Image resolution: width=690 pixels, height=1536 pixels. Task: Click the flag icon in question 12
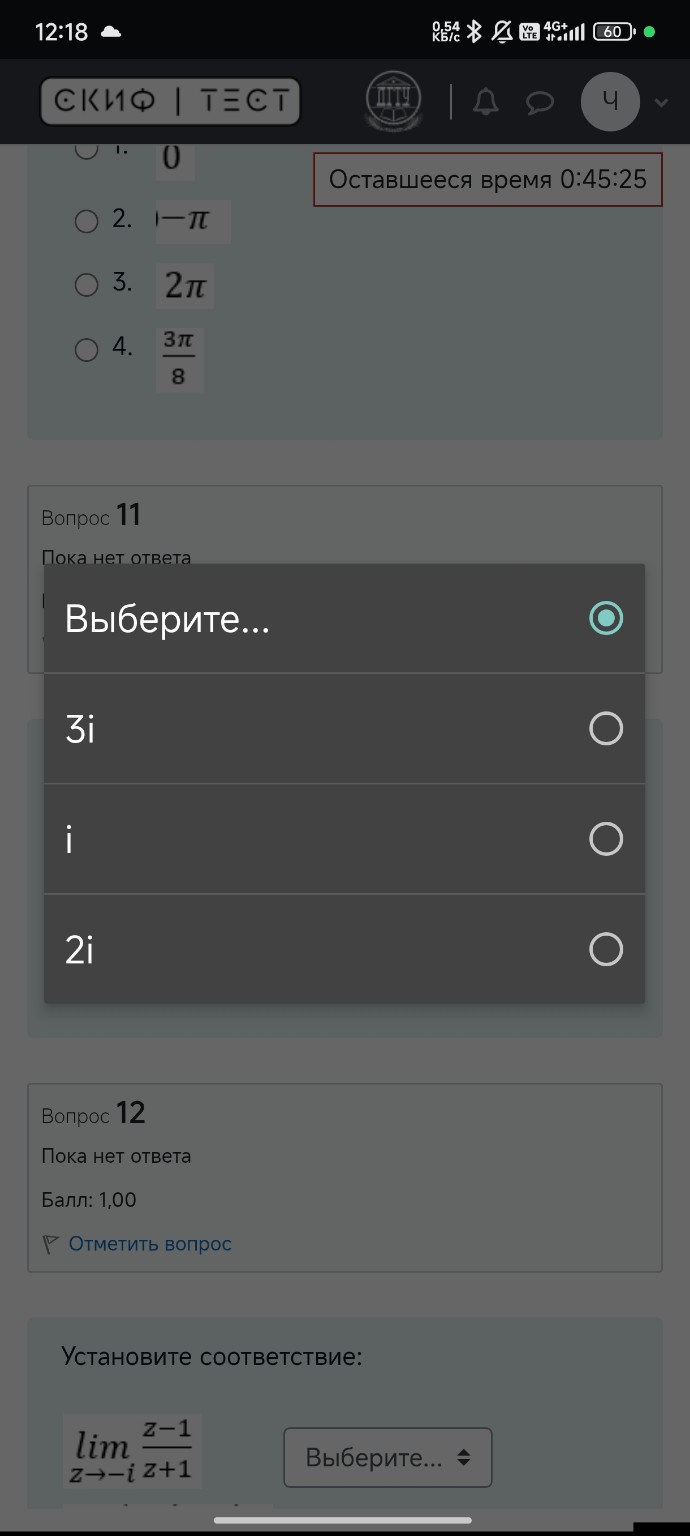(x=51, y=1245)
